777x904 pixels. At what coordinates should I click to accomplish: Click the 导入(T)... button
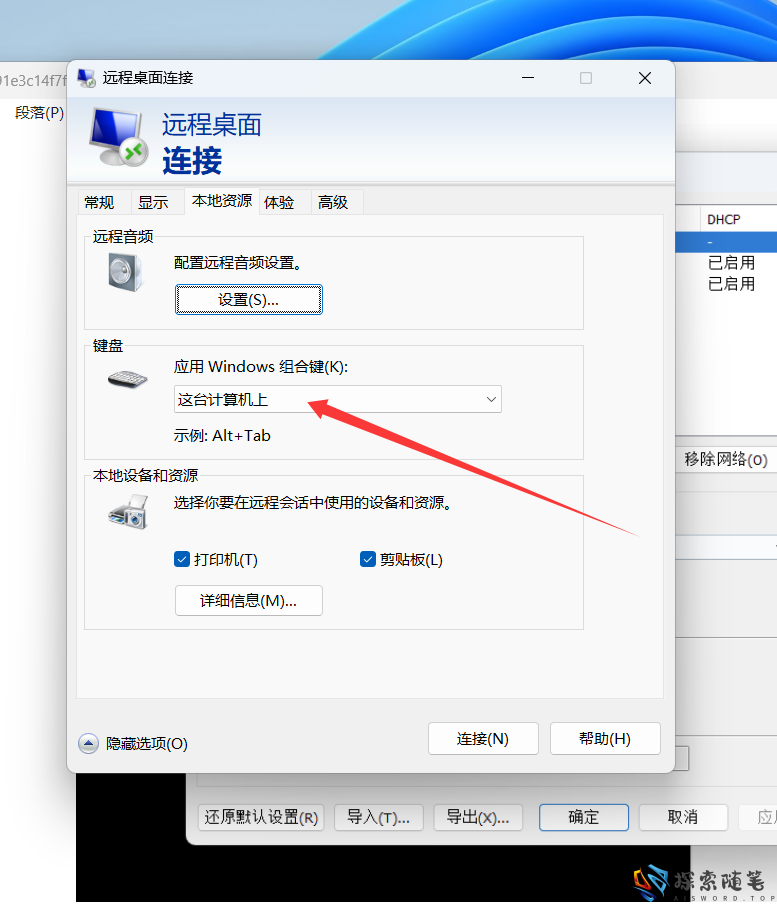click(x=378, y=817)
